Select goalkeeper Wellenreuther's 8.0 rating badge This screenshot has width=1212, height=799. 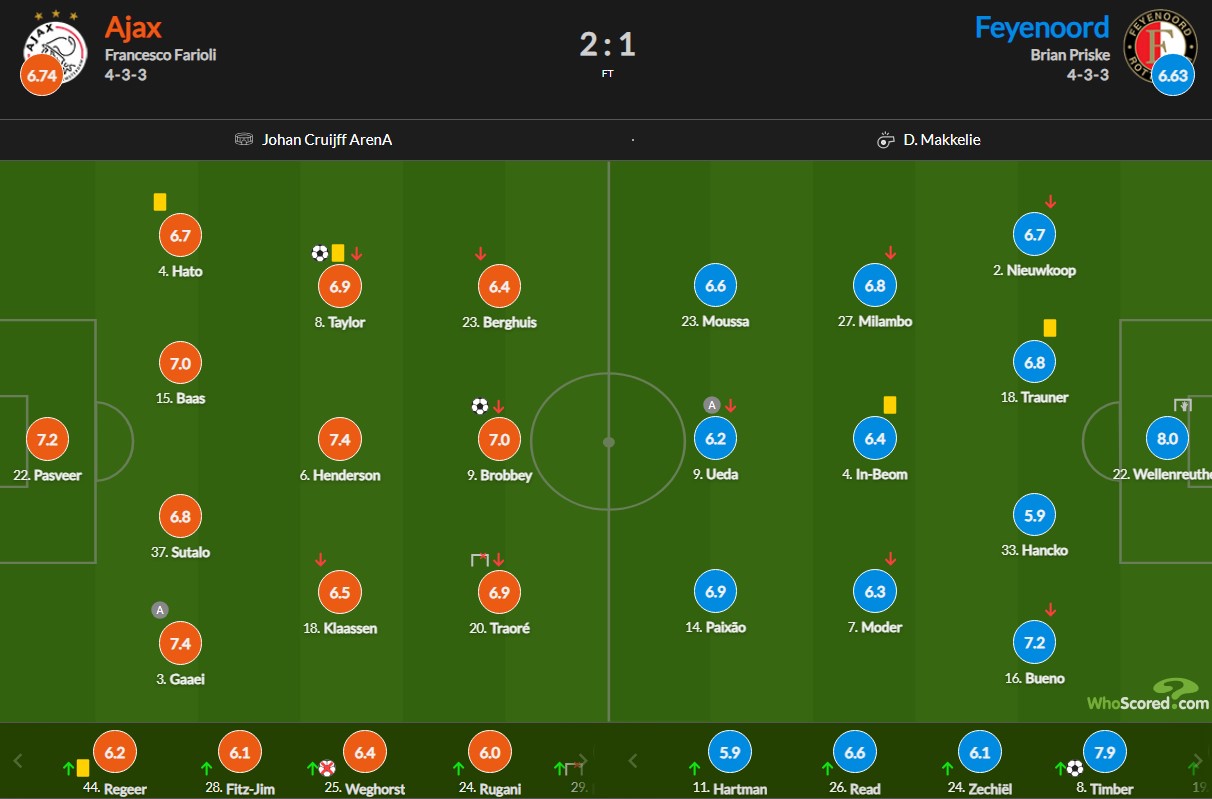coord(1167,438)
